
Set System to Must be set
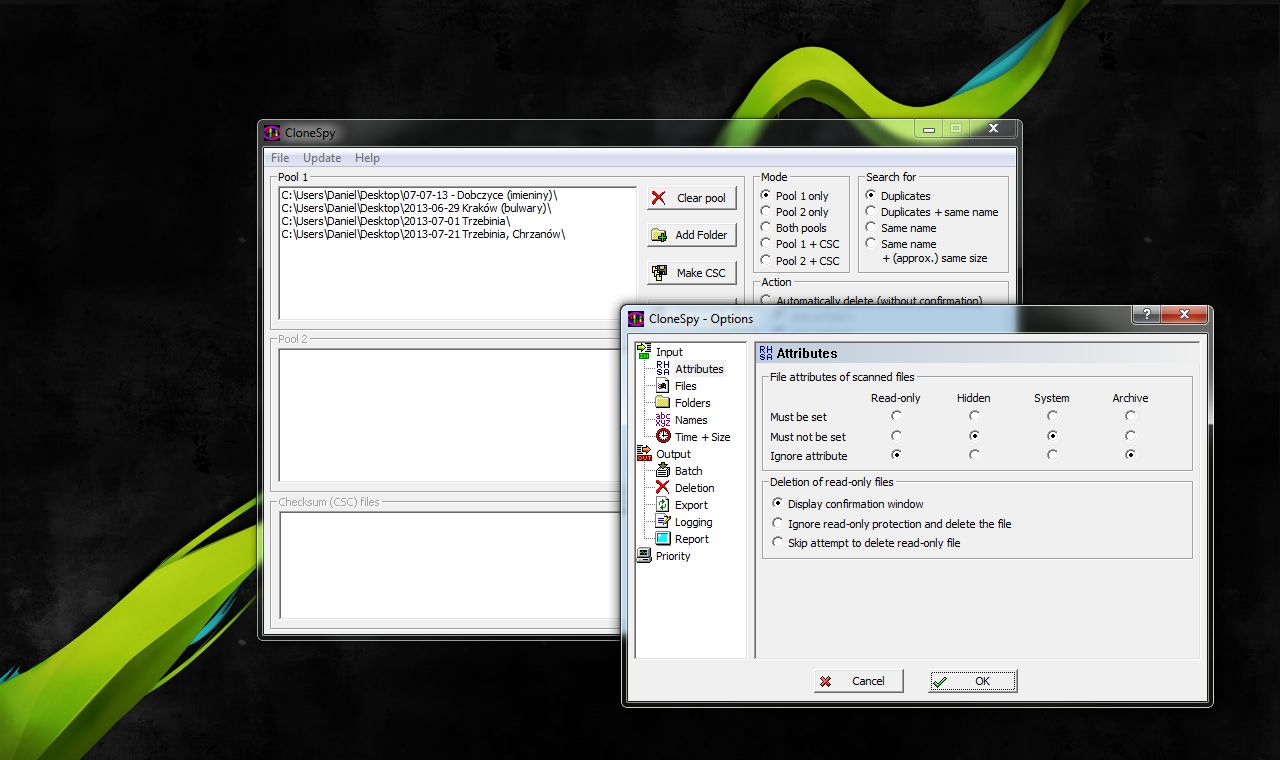(x=1052, y=416)
